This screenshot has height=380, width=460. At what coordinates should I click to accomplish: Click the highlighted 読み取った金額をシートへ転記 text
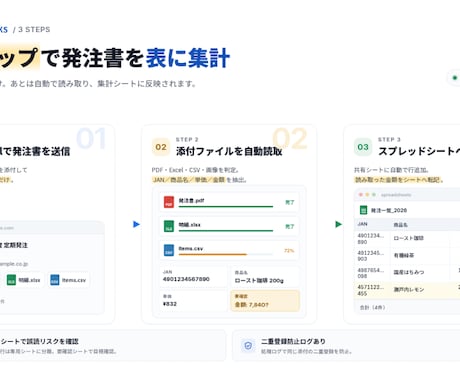(x=397, y=180)
